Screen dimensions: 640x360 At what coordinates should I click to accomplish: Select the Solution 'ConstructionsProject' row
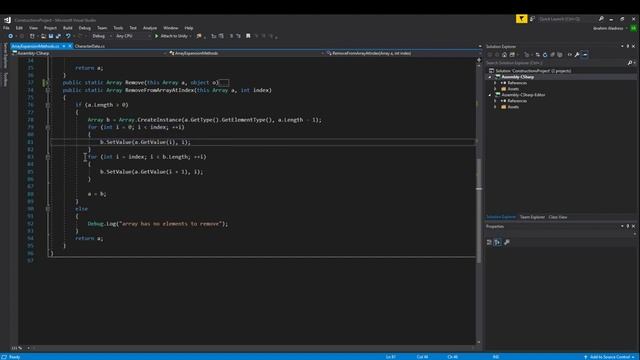[533, 71]
